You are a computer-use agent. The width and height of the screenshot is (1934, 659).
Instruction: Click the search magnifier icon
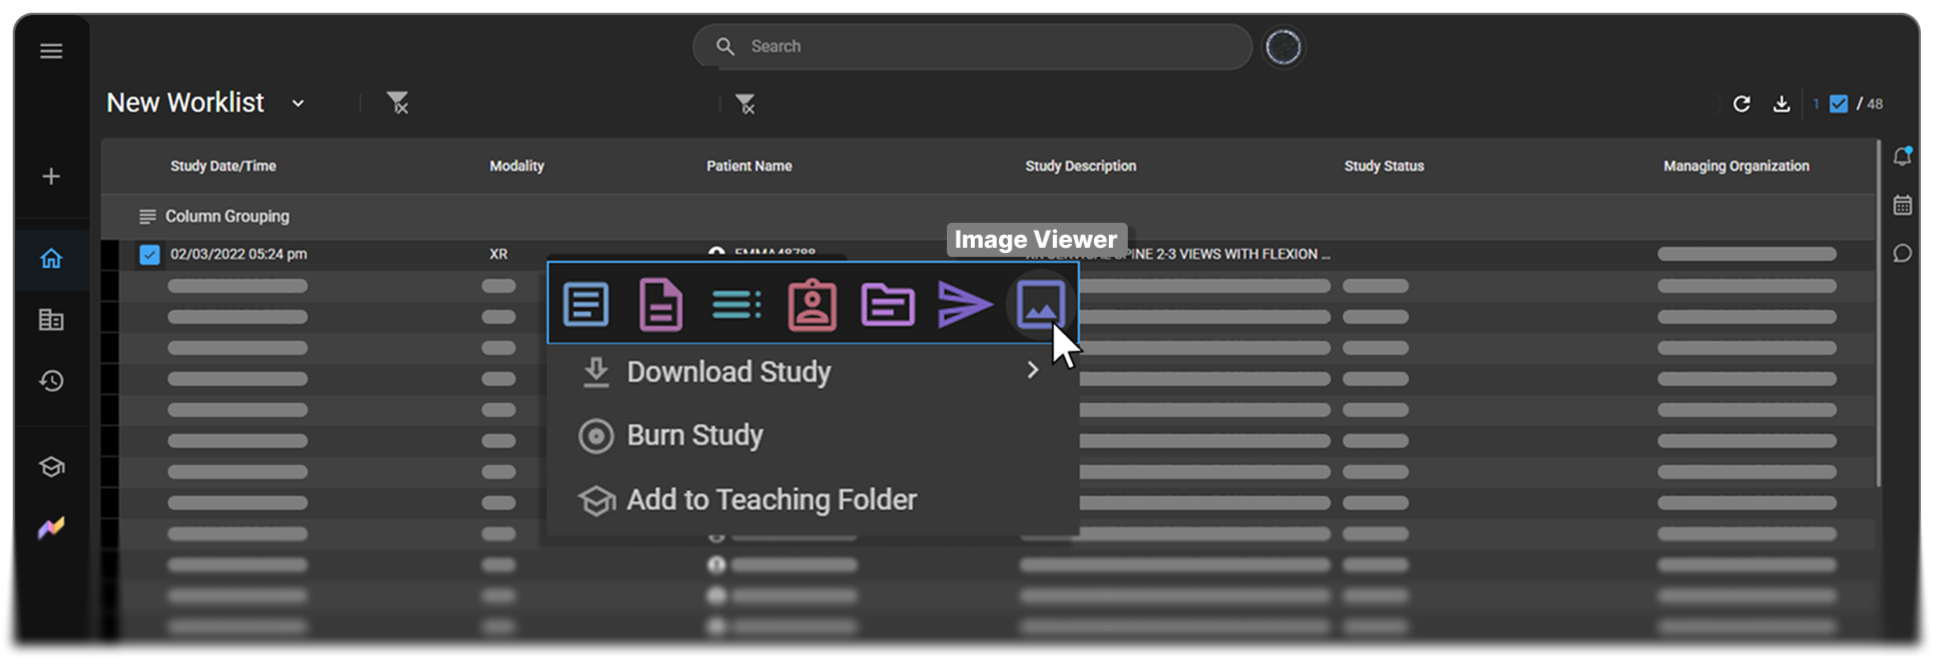tap(725, 47)
